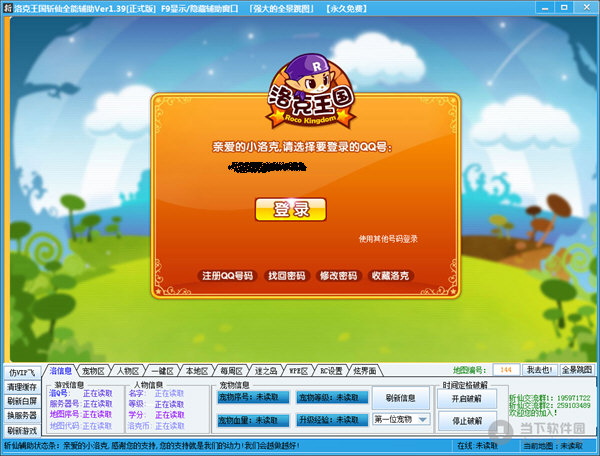600x456 pixels.
Task: Click 修改密码 to change password
Action: (338, 276)
